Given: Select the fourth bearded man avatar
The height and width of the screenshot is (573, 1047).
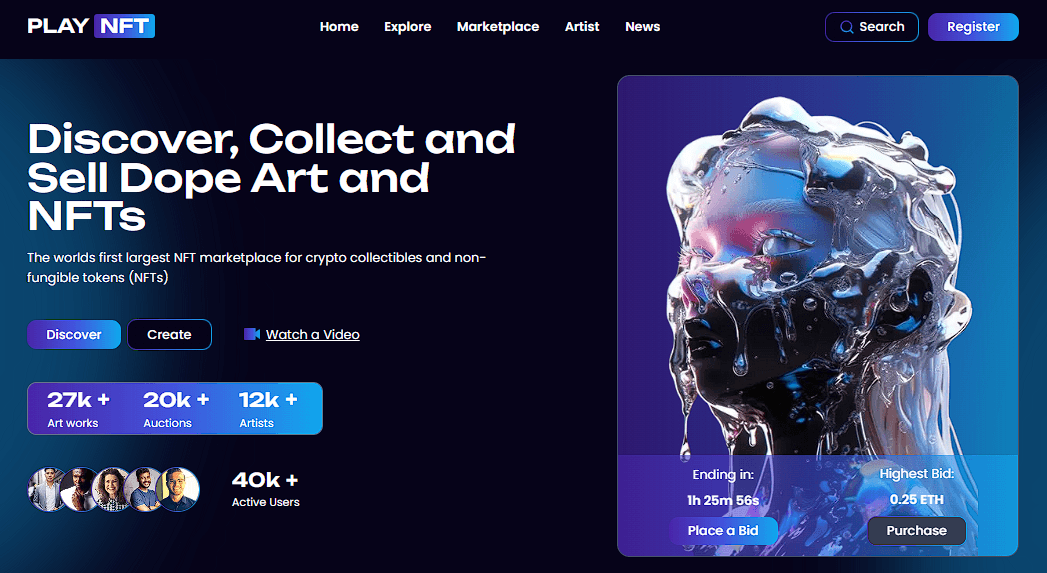Looking at the screenshot, I should click(x=145, y=490).
